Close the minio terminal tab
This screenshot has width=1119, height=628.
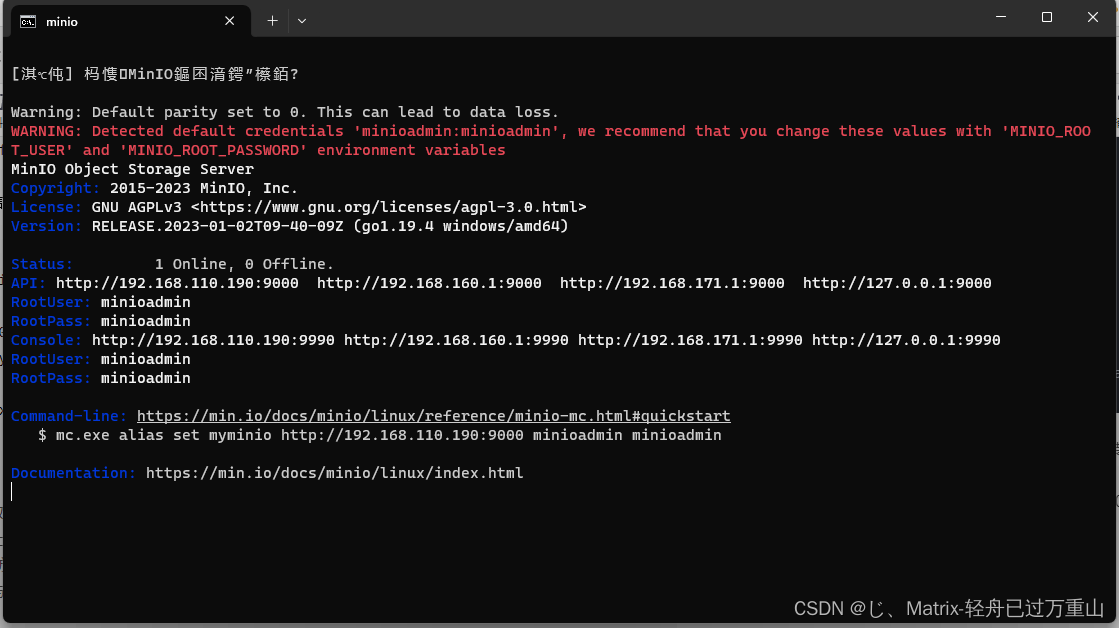click(229, 20)
